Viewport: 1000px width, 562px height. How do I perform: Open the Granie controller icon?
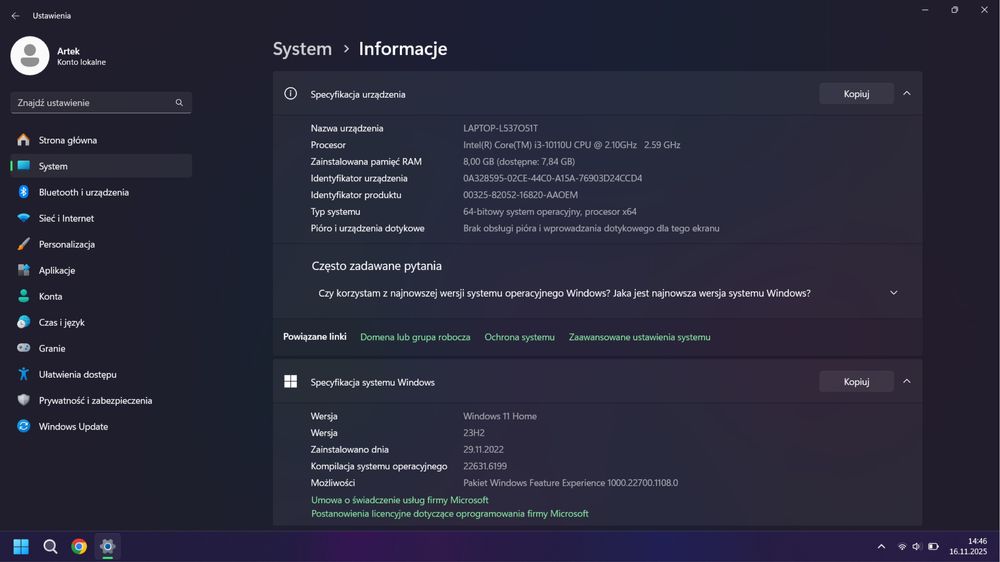click(x=24, y=348)
